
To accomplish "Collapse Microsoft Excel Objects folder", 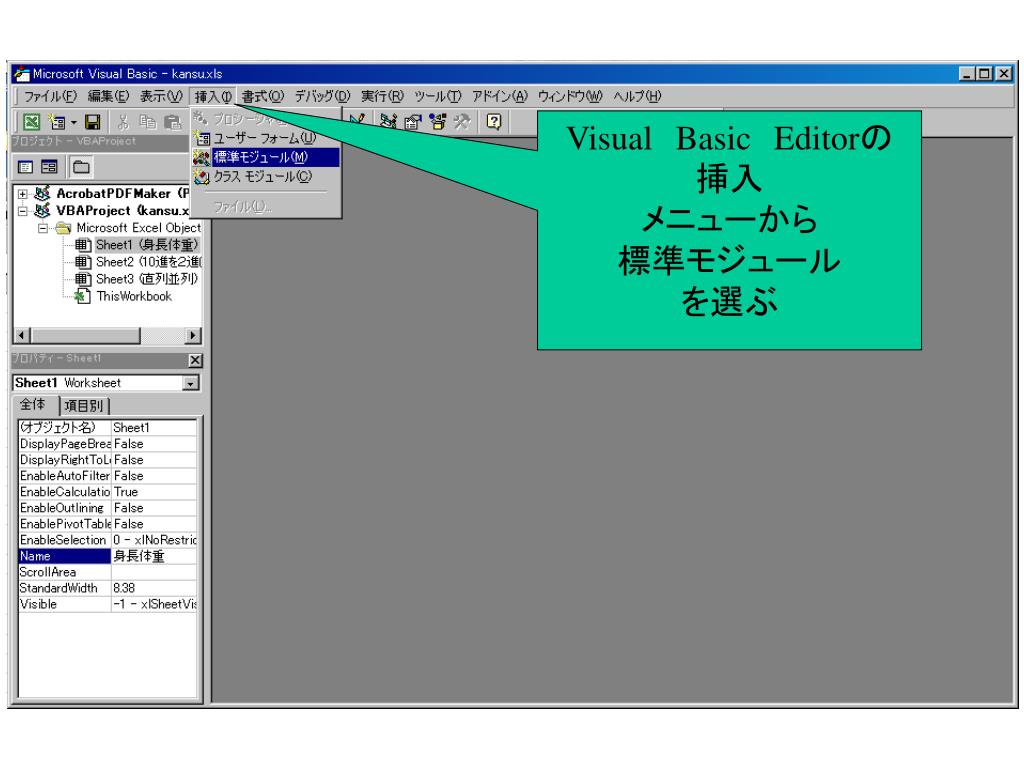I will coord(42,228).
